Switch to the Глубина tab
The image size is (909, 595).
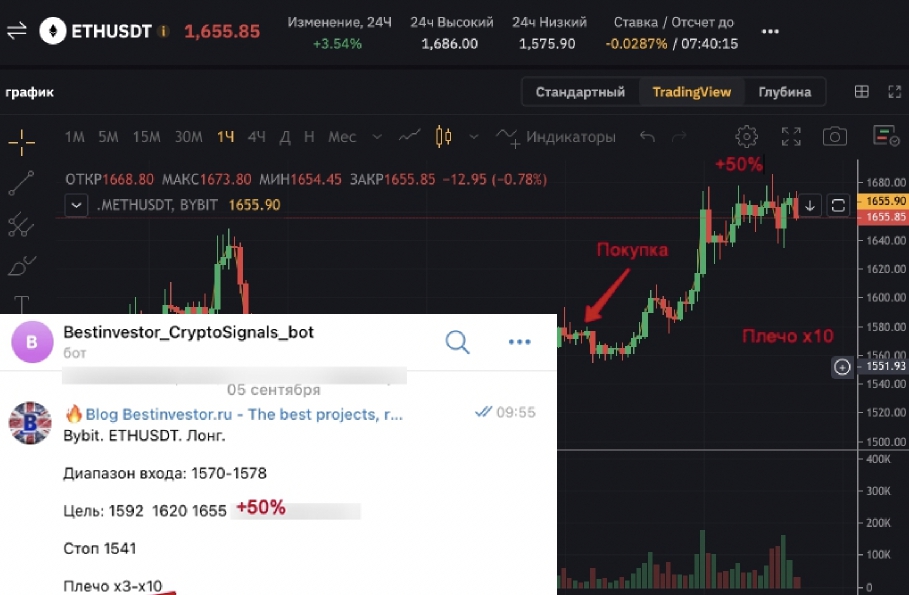tap(784, 92)
